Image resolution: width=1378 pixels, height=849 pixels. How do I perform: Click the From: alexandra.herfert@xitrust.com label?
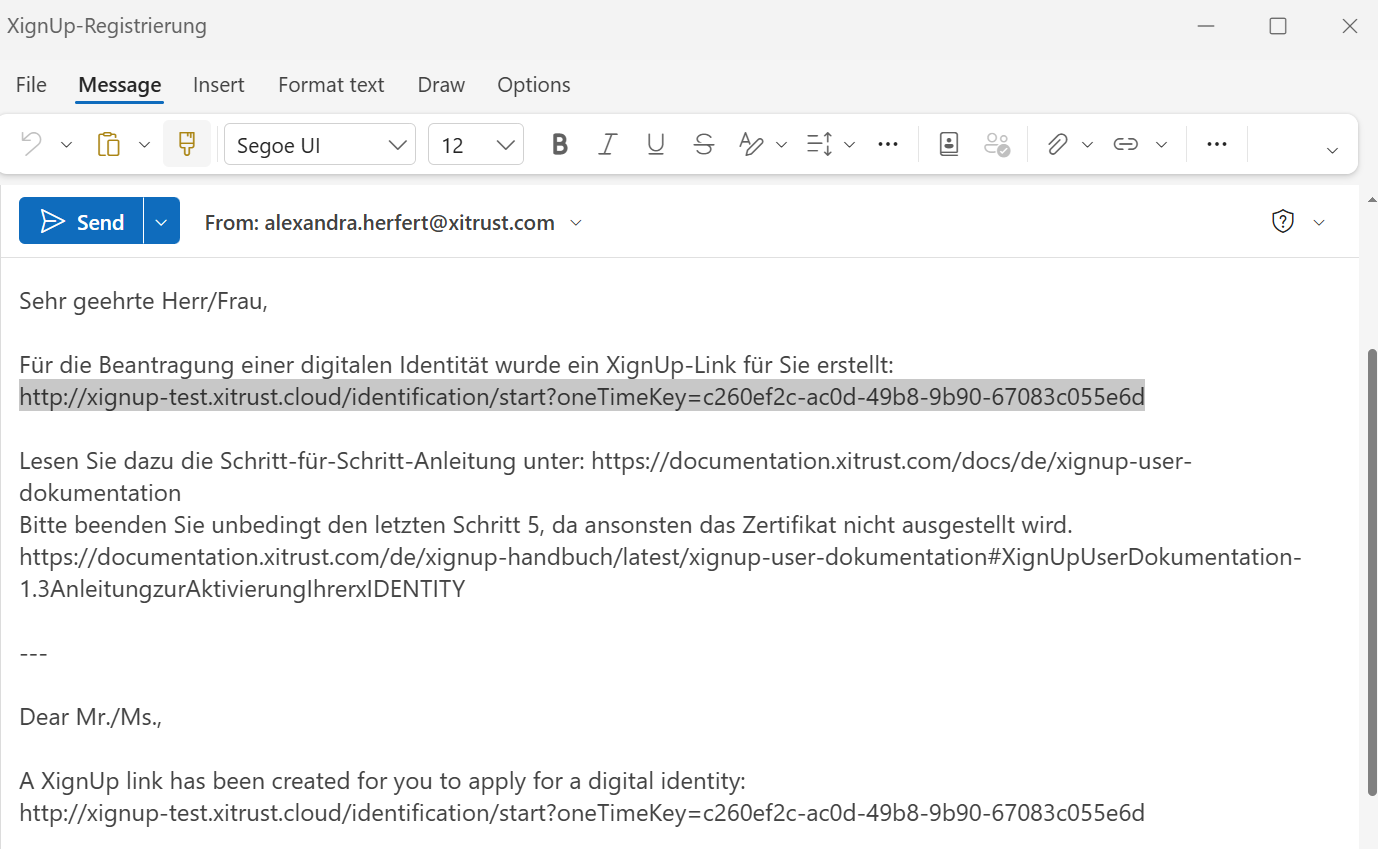(x=380, y=223)
